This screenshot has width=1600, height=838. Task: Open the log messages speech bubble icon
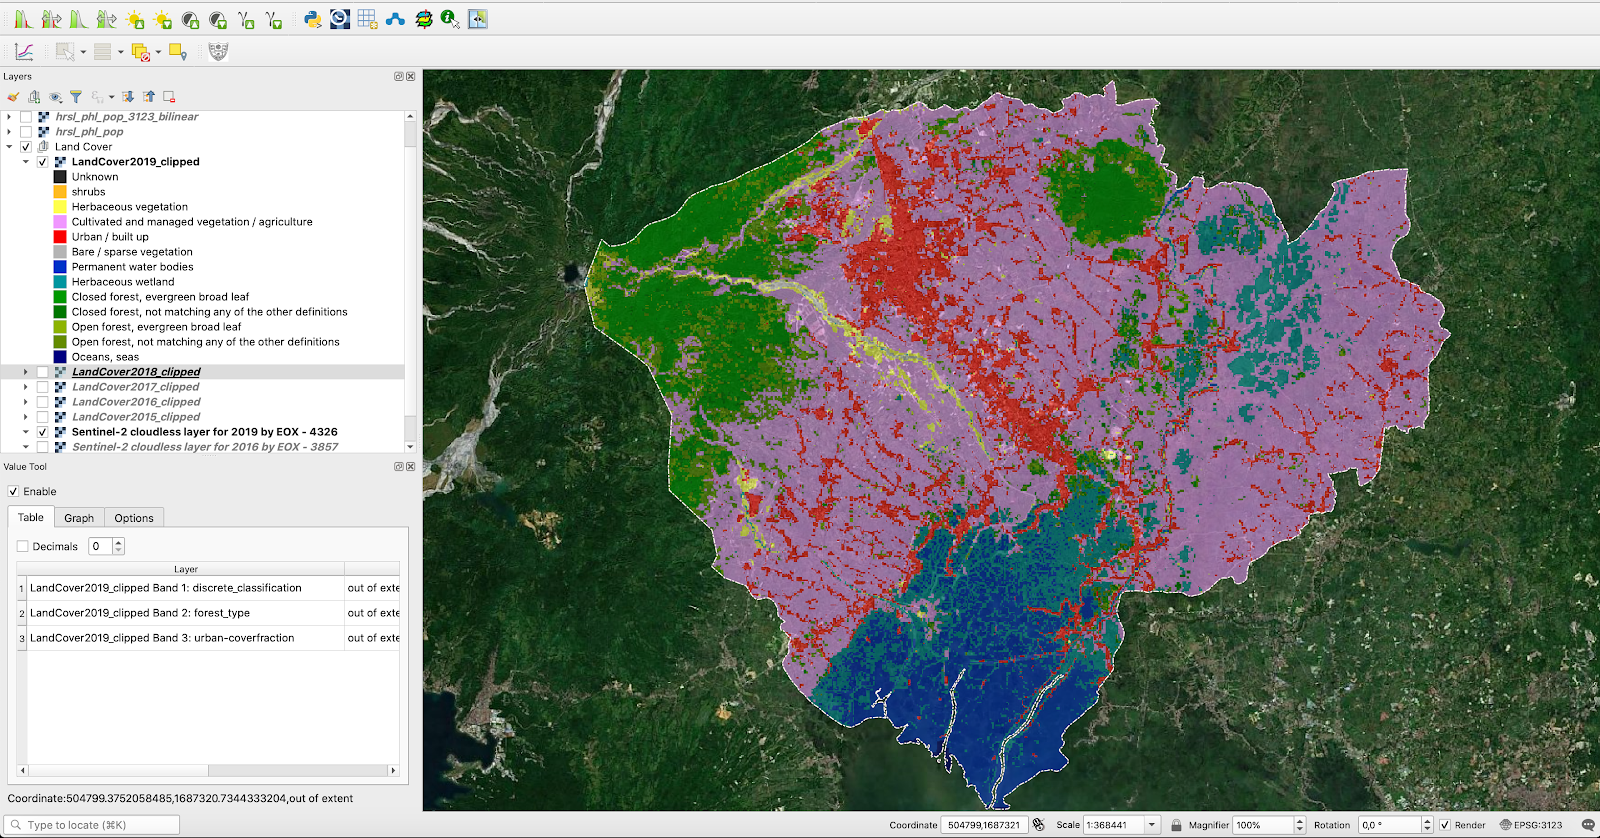[x=1587, y=825]
